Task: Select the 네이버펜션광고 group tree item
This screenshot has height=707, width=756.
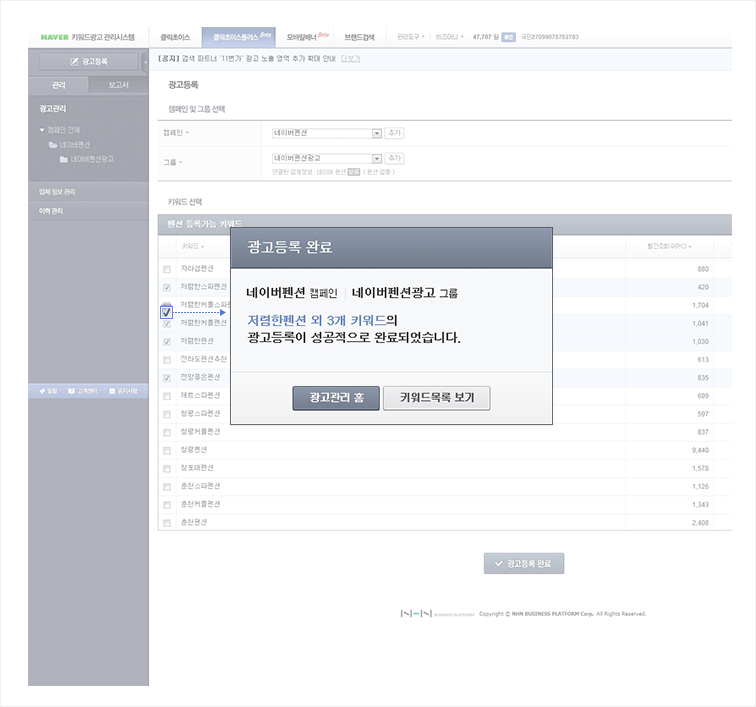Action: coord(92,159)
